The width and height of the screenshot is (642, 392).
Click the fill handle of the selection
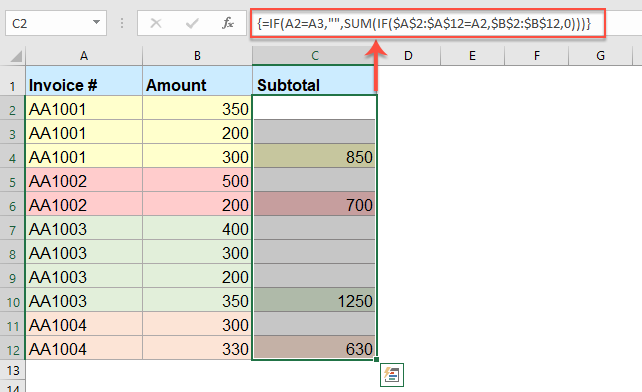click(376, 360)
